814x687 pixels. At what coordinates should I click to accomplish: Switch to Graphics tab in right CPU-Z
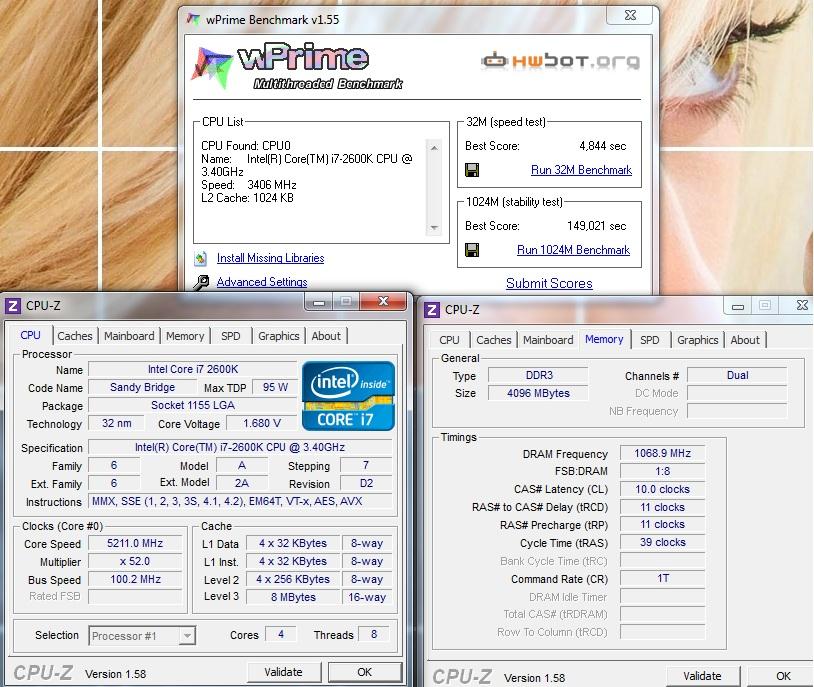(698, 340)
